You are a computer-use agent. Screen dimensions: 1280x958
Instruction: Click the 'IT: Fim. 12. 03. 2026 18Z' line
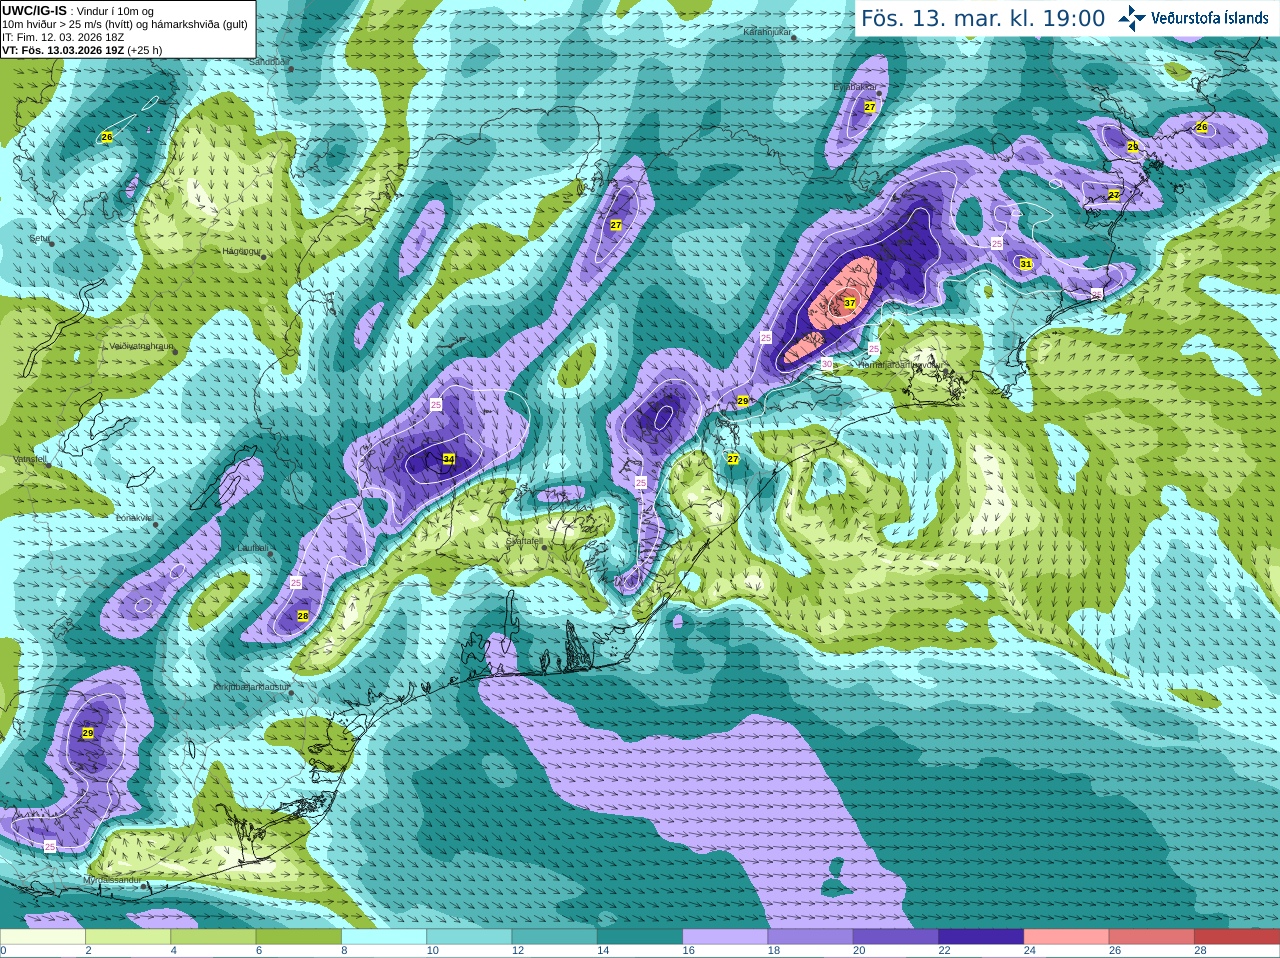63,37
